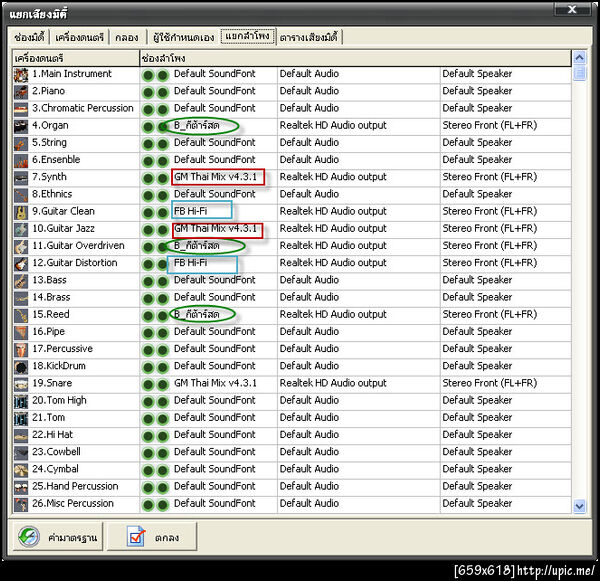Click FB Hi-Fi in the Guitar Clean row

point(191,211)
